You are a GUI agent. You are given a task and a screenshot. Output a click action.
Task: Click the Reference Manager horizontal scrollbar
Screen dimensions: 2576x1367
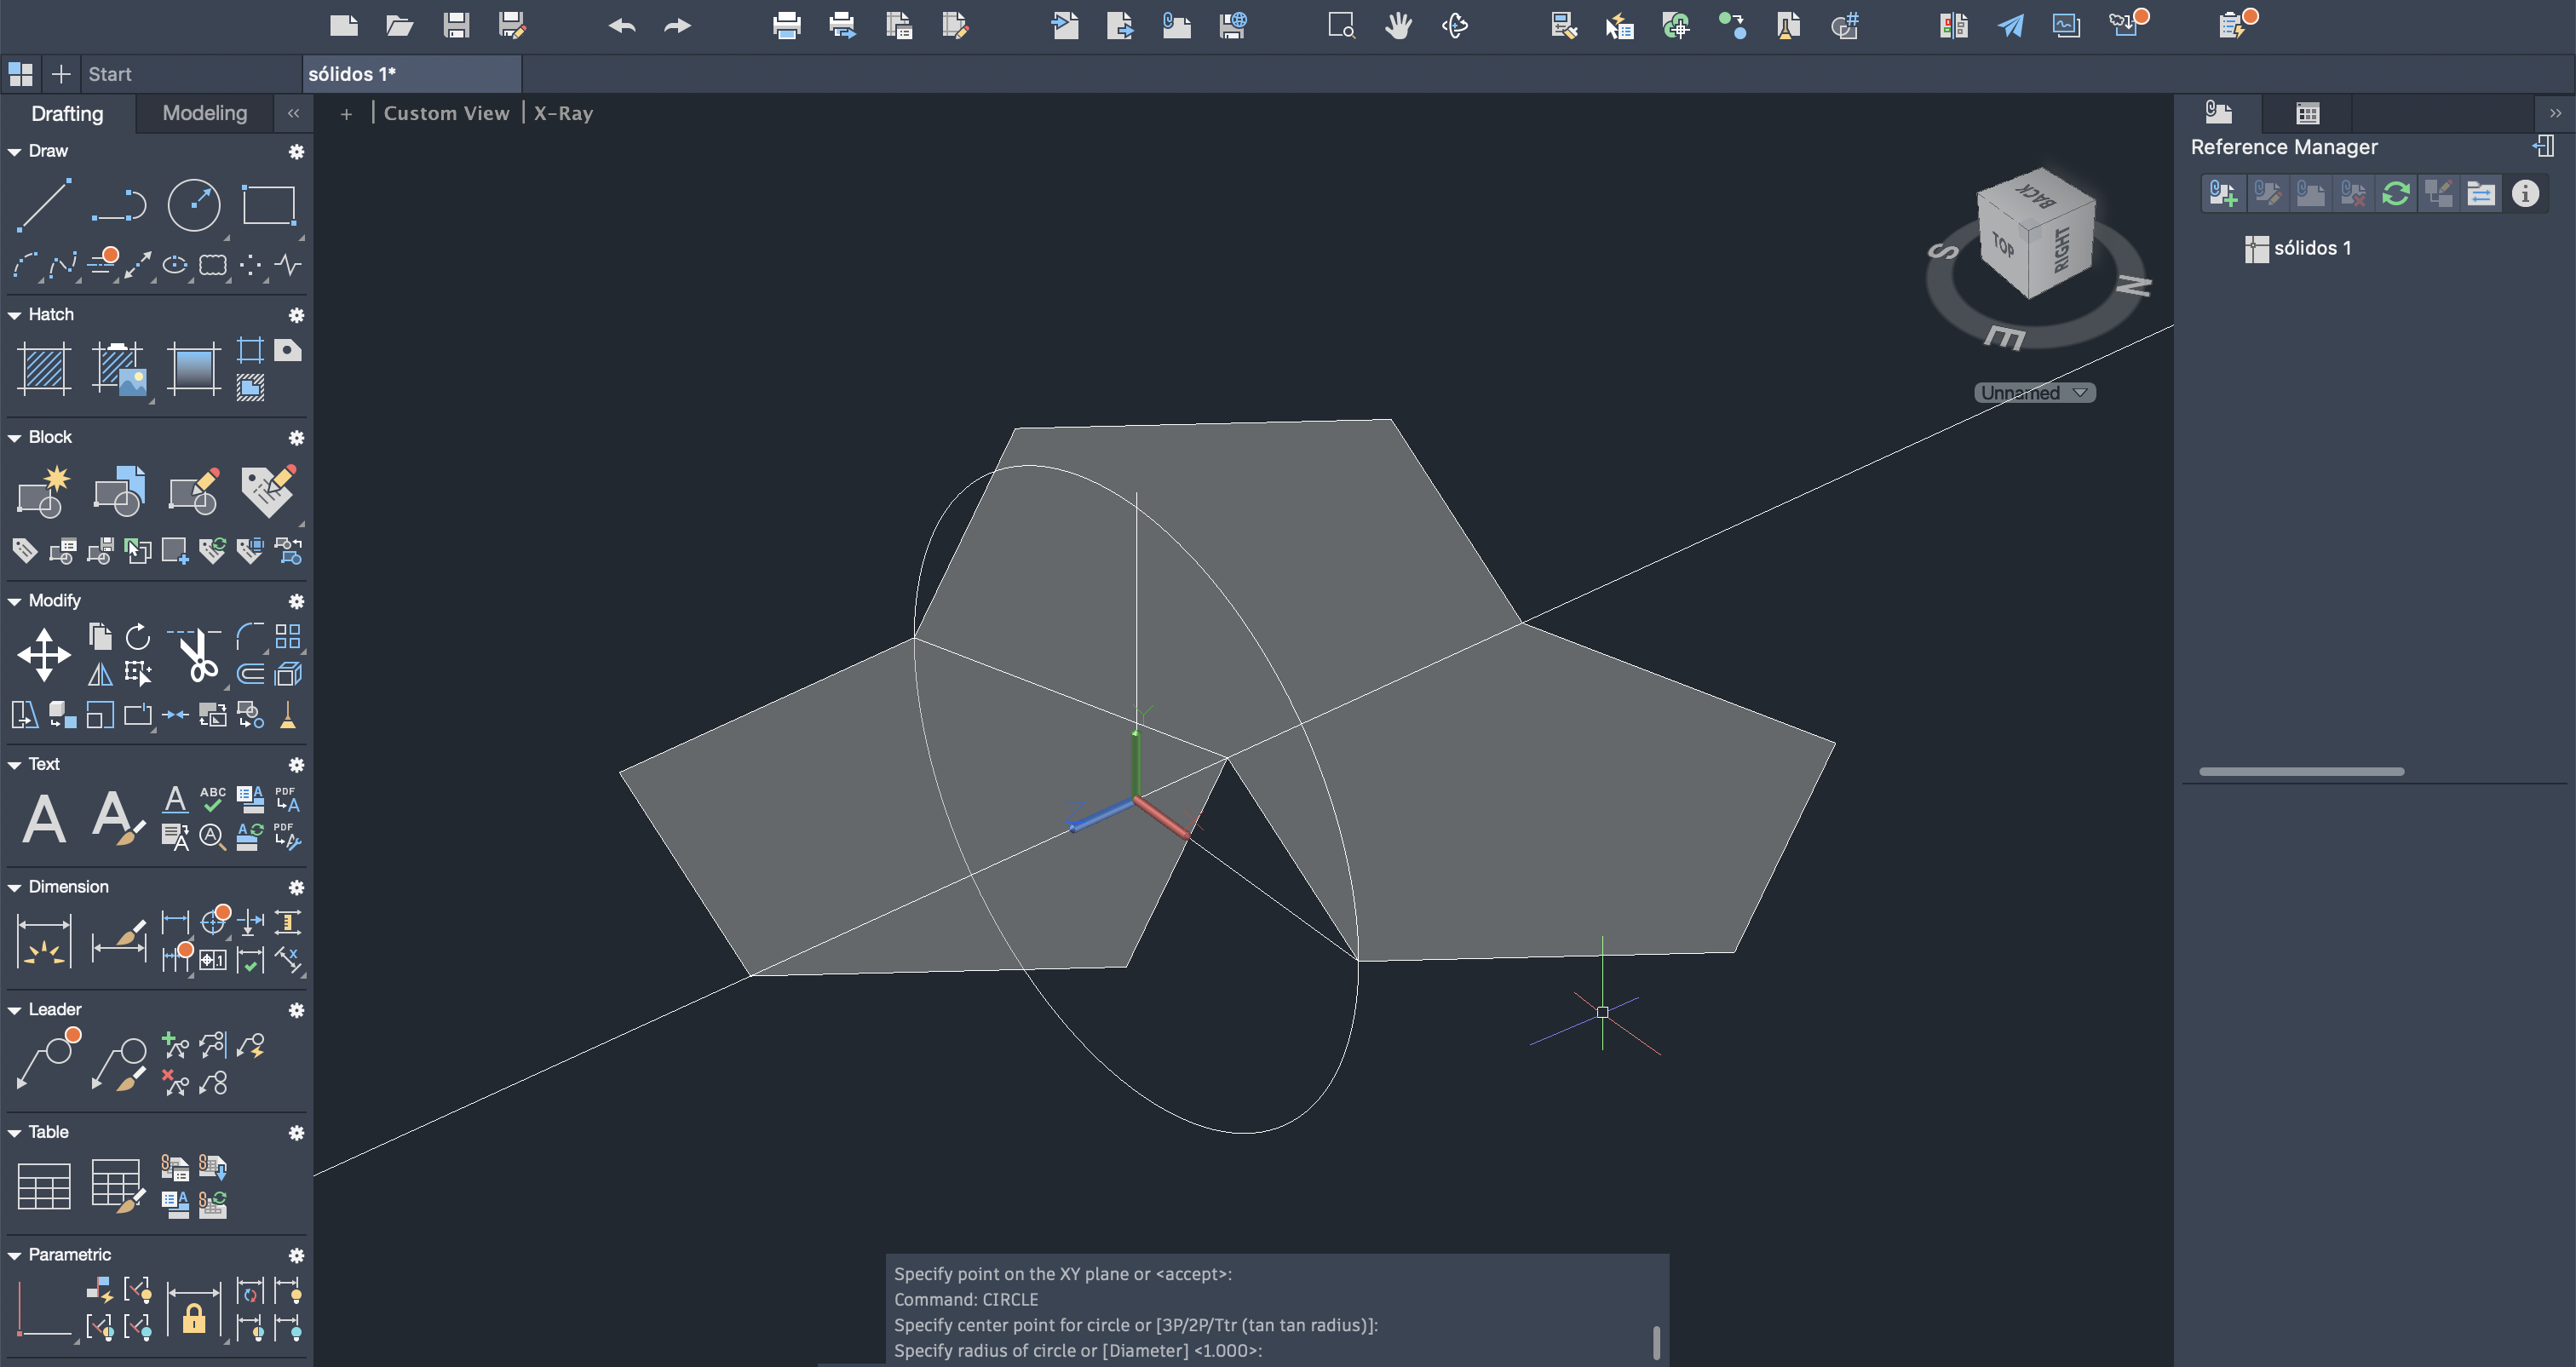[x=2301, y=771]
